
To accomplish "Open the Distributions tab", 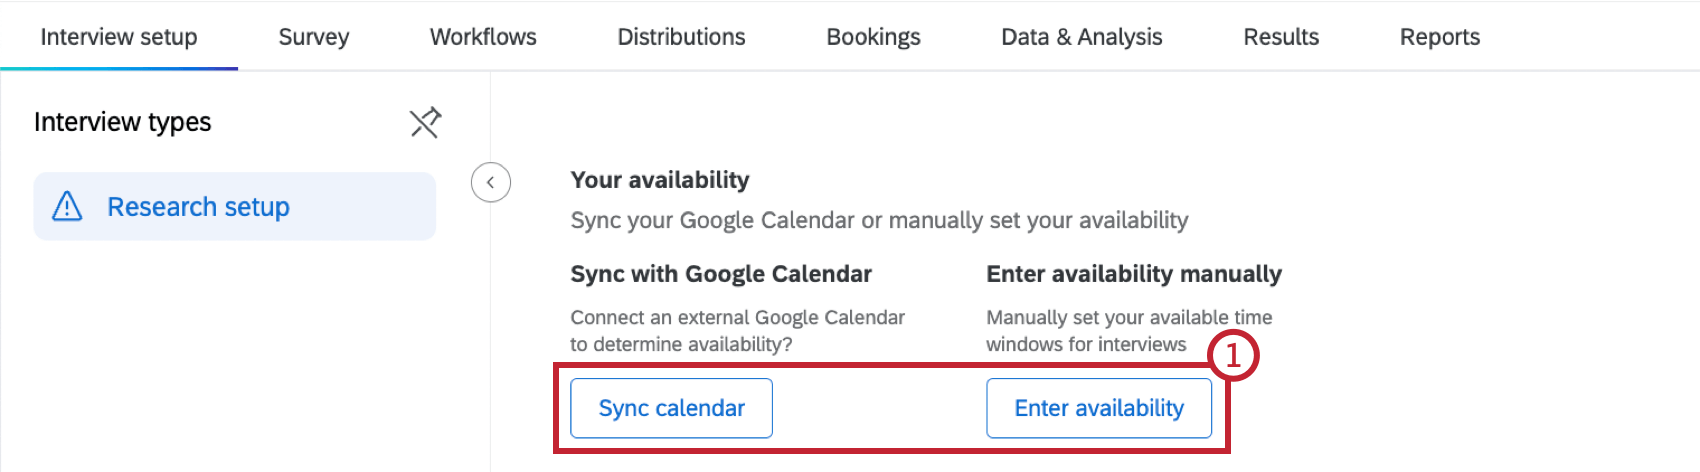I will tap(681, 37).
